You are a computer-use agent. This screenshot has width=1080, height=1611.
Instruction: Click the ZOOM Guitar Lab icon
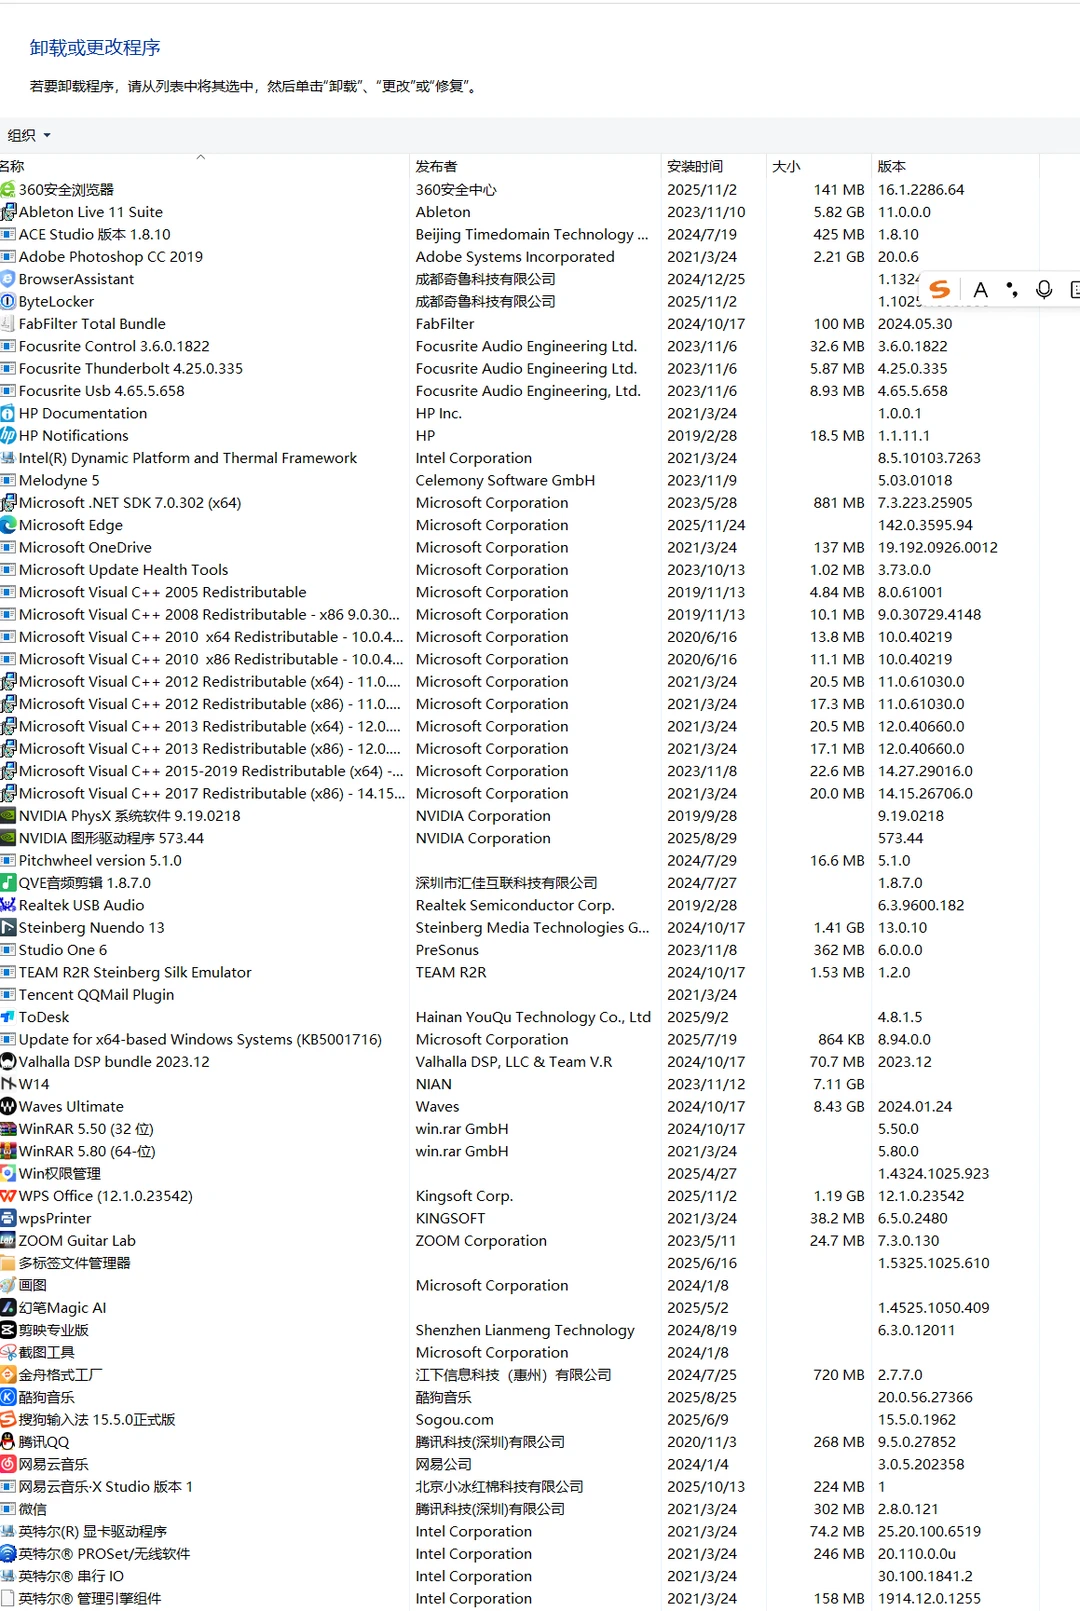click(8, 1241)
